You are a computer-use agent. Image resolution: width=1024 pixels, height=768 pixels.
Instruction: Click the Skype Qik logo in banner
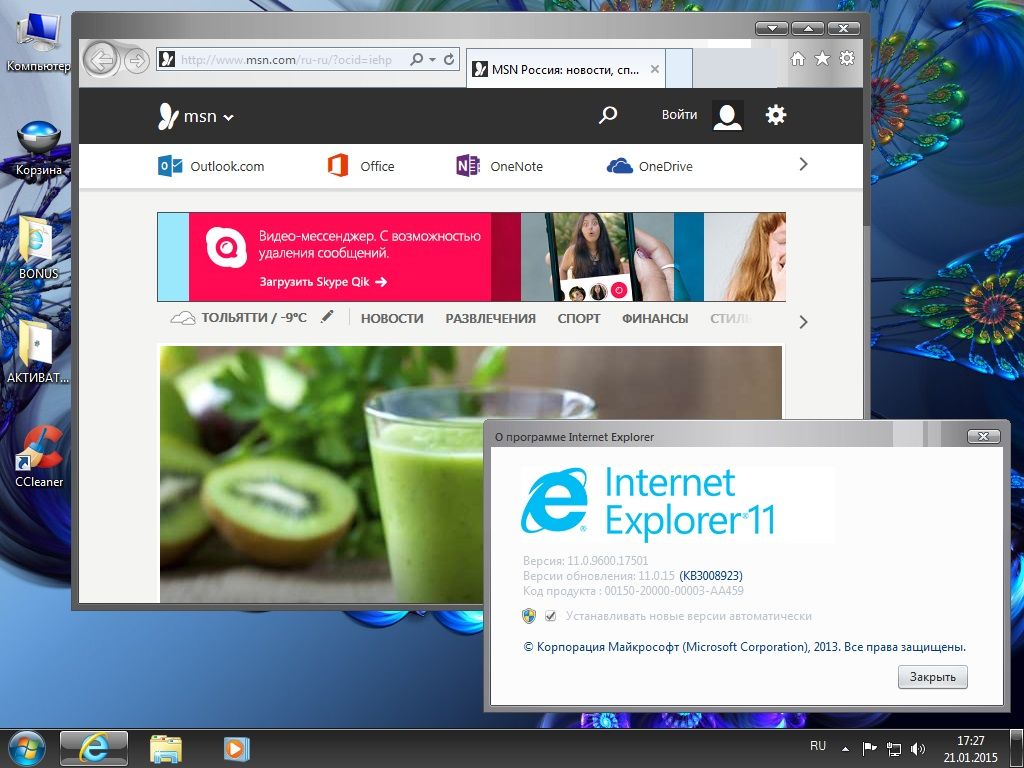[226, 248]
